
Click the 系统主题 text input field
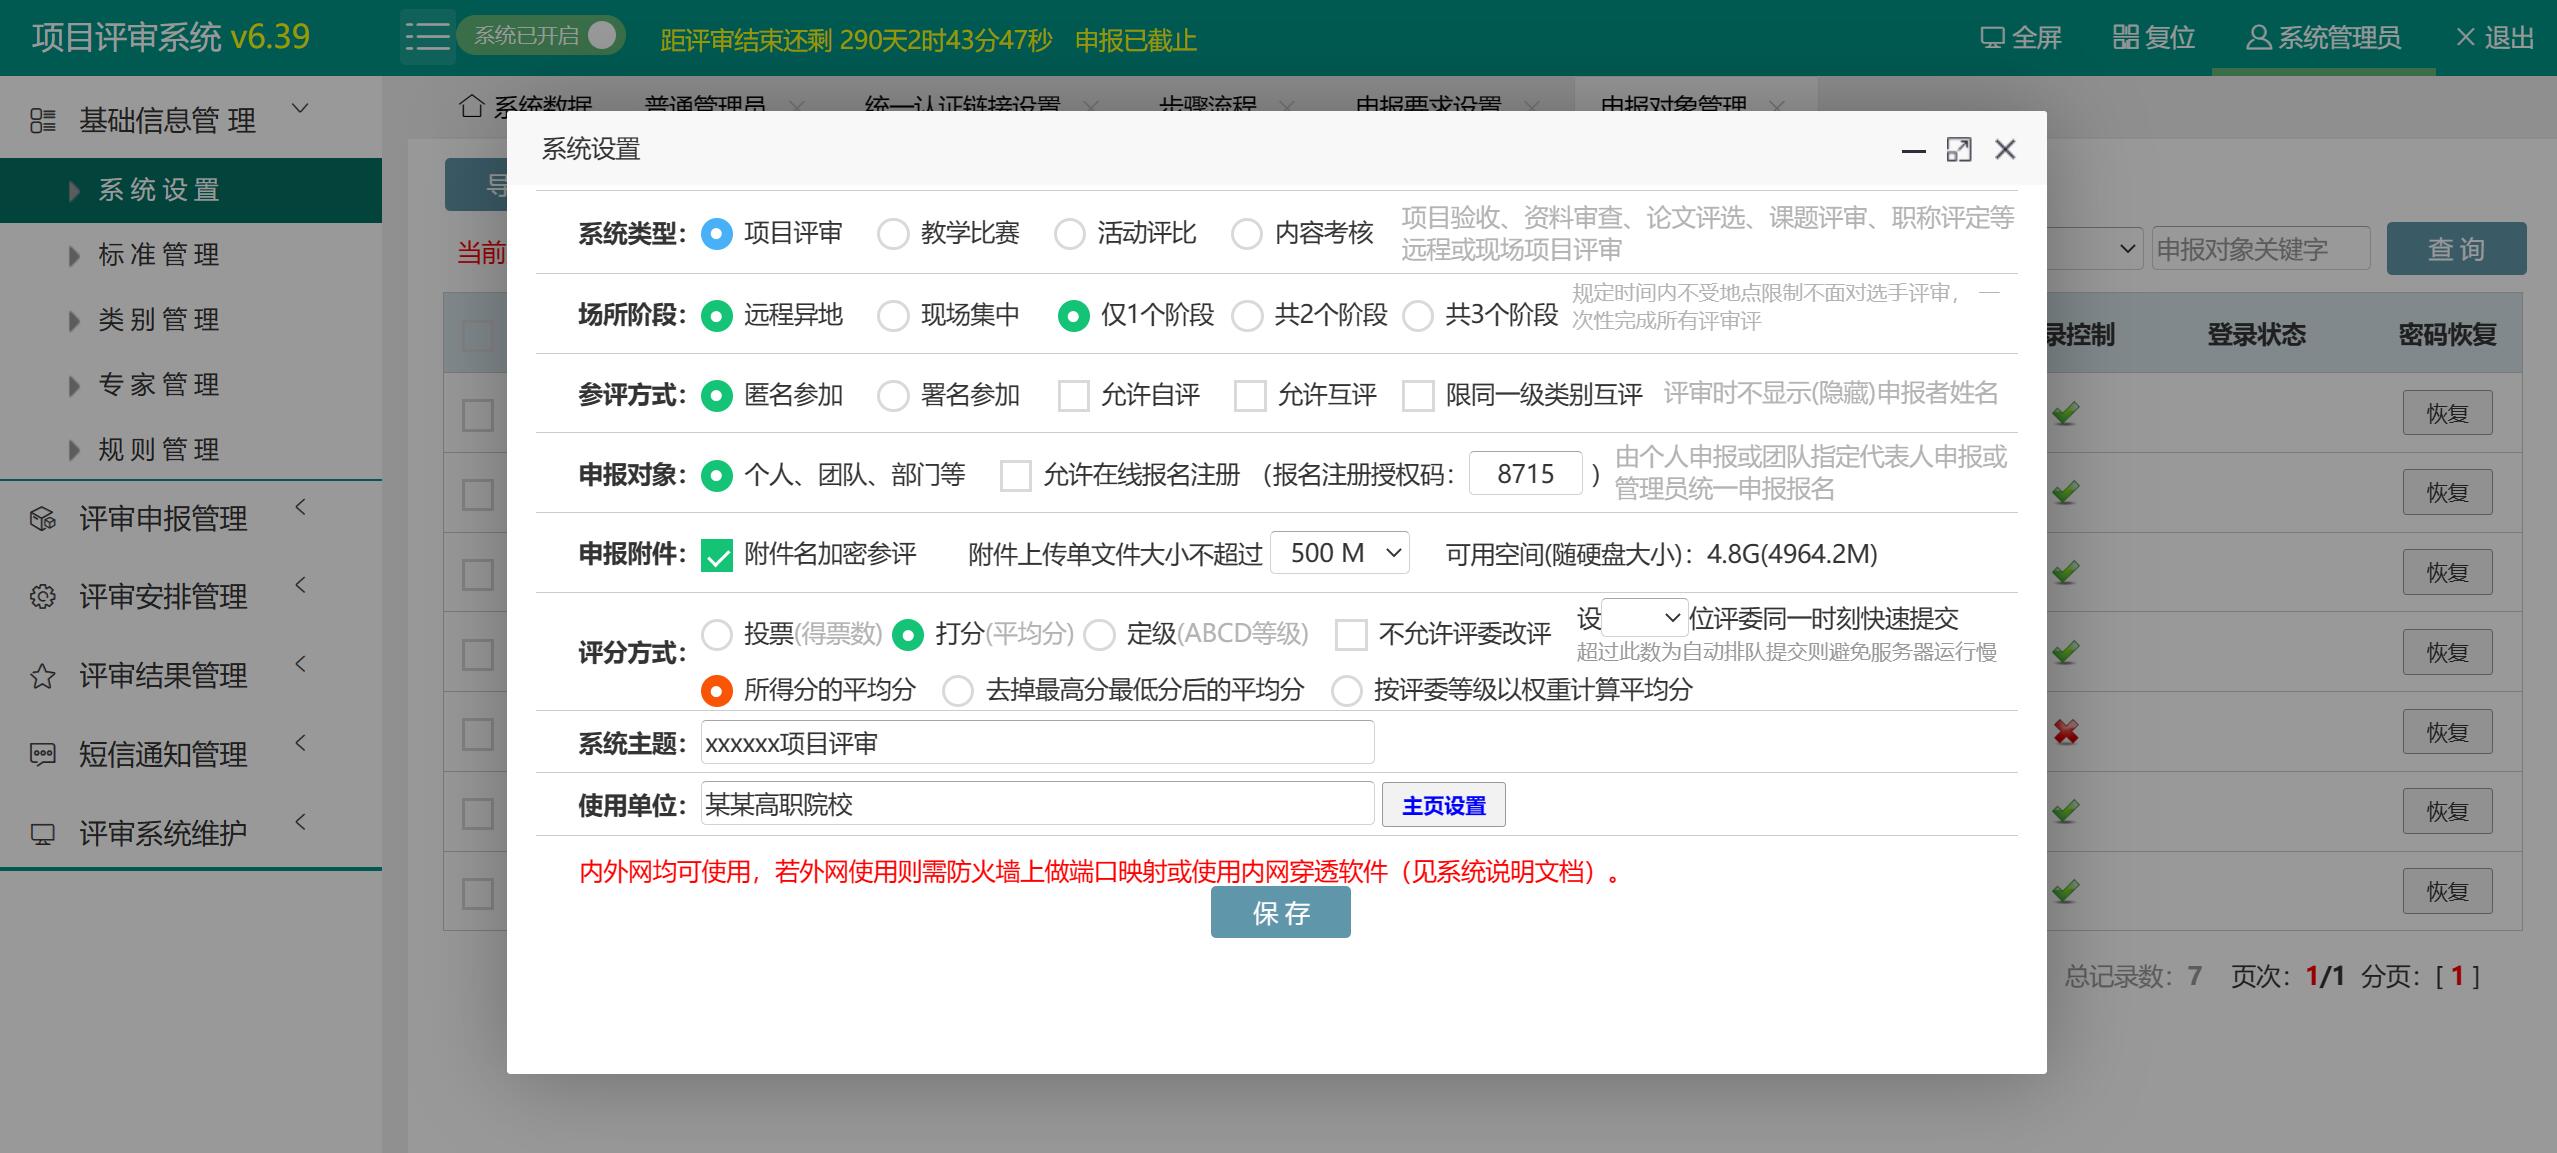[x=1037, y=743]
